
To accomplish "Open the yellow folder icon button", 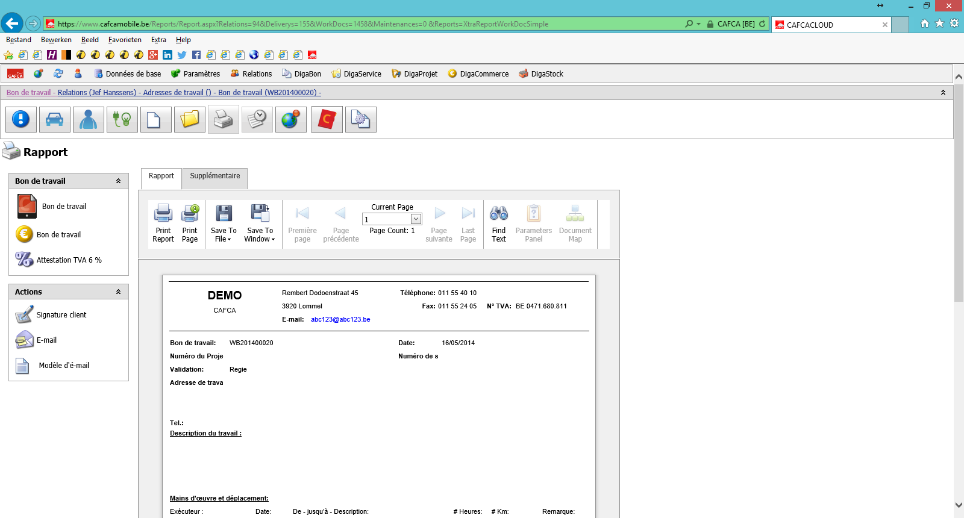I will [189, 119].
